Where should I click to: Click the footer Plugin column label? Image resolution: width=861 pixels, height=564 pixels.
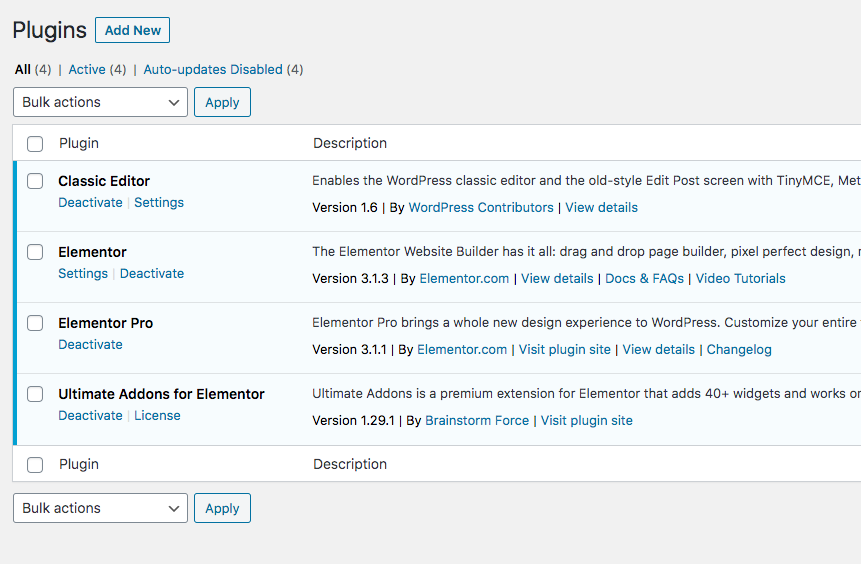[79, 465]
